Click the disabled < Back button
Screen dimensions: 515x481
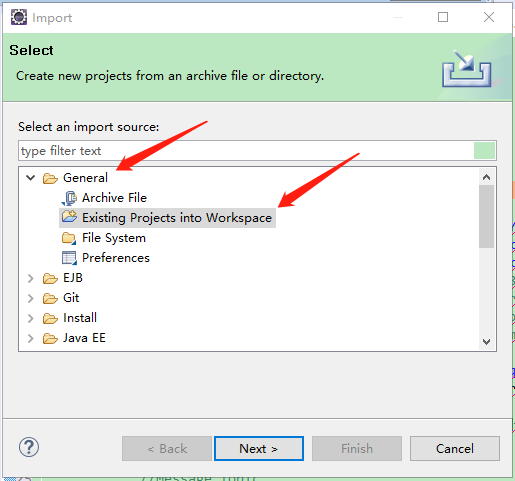[x=167, y=448]
